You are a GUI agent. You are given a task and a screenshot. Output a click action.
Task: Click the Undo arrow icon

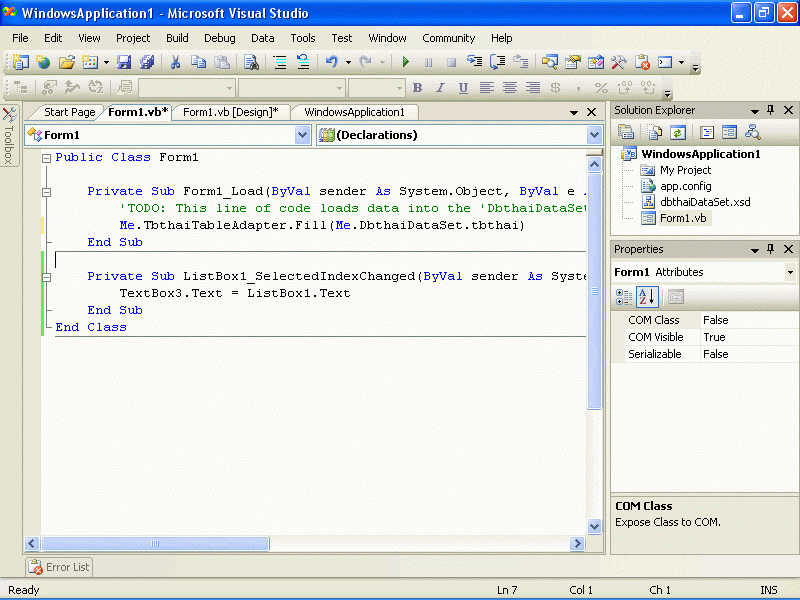(x=332, y=62)
